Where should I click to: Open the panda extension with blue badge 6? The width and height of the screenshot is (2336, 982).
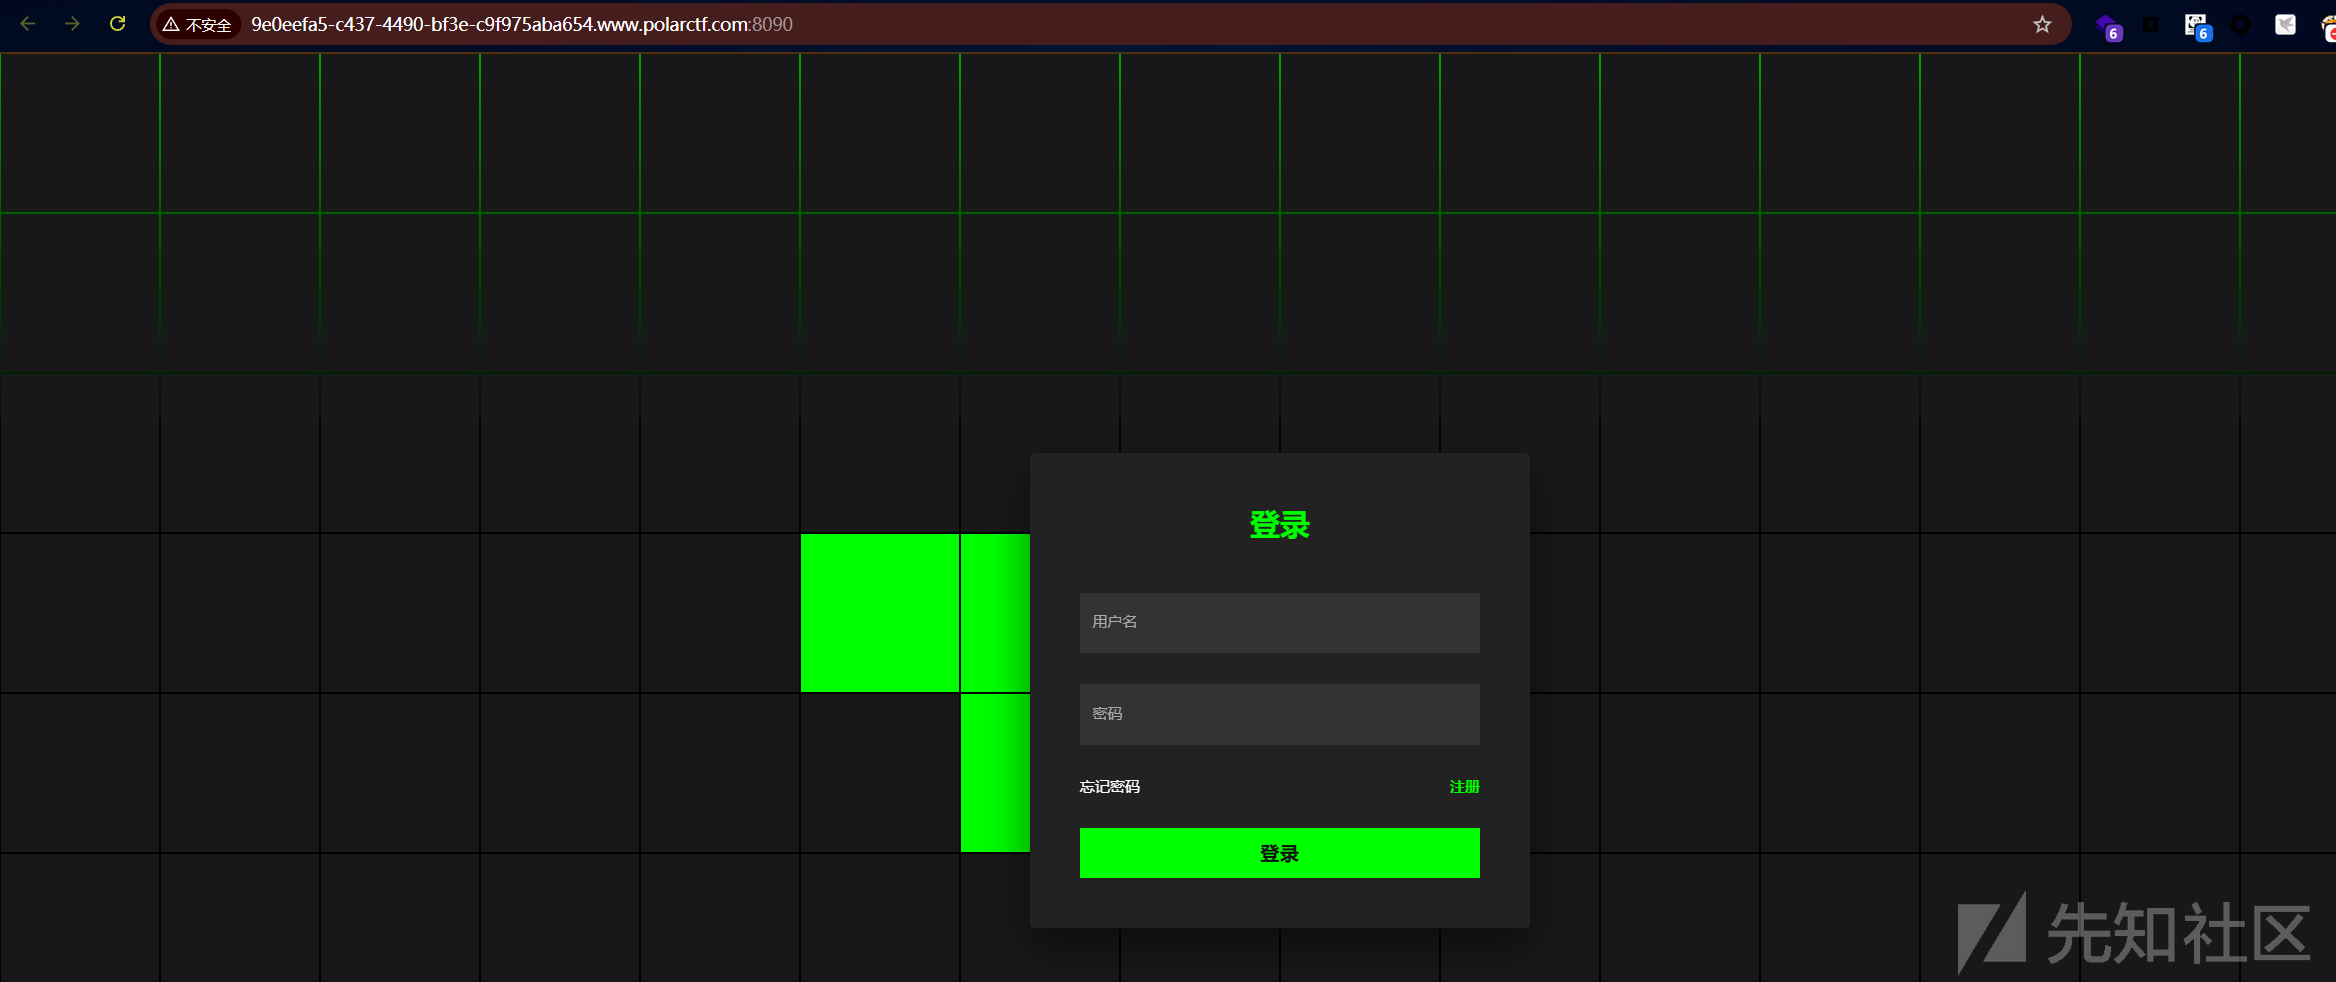(x=2197, y=26)
